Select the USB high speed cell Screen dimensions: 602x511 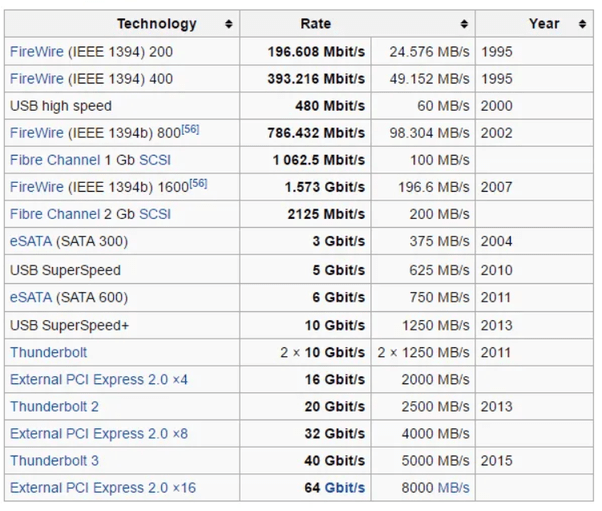[122, 106]
